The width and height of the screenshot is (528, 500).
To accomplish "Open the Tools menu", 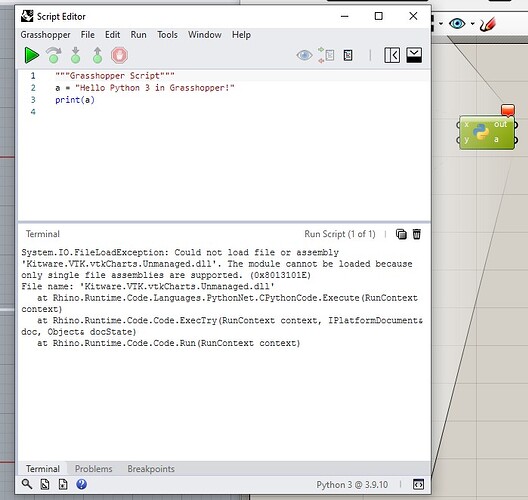I will tap(167, 35).
